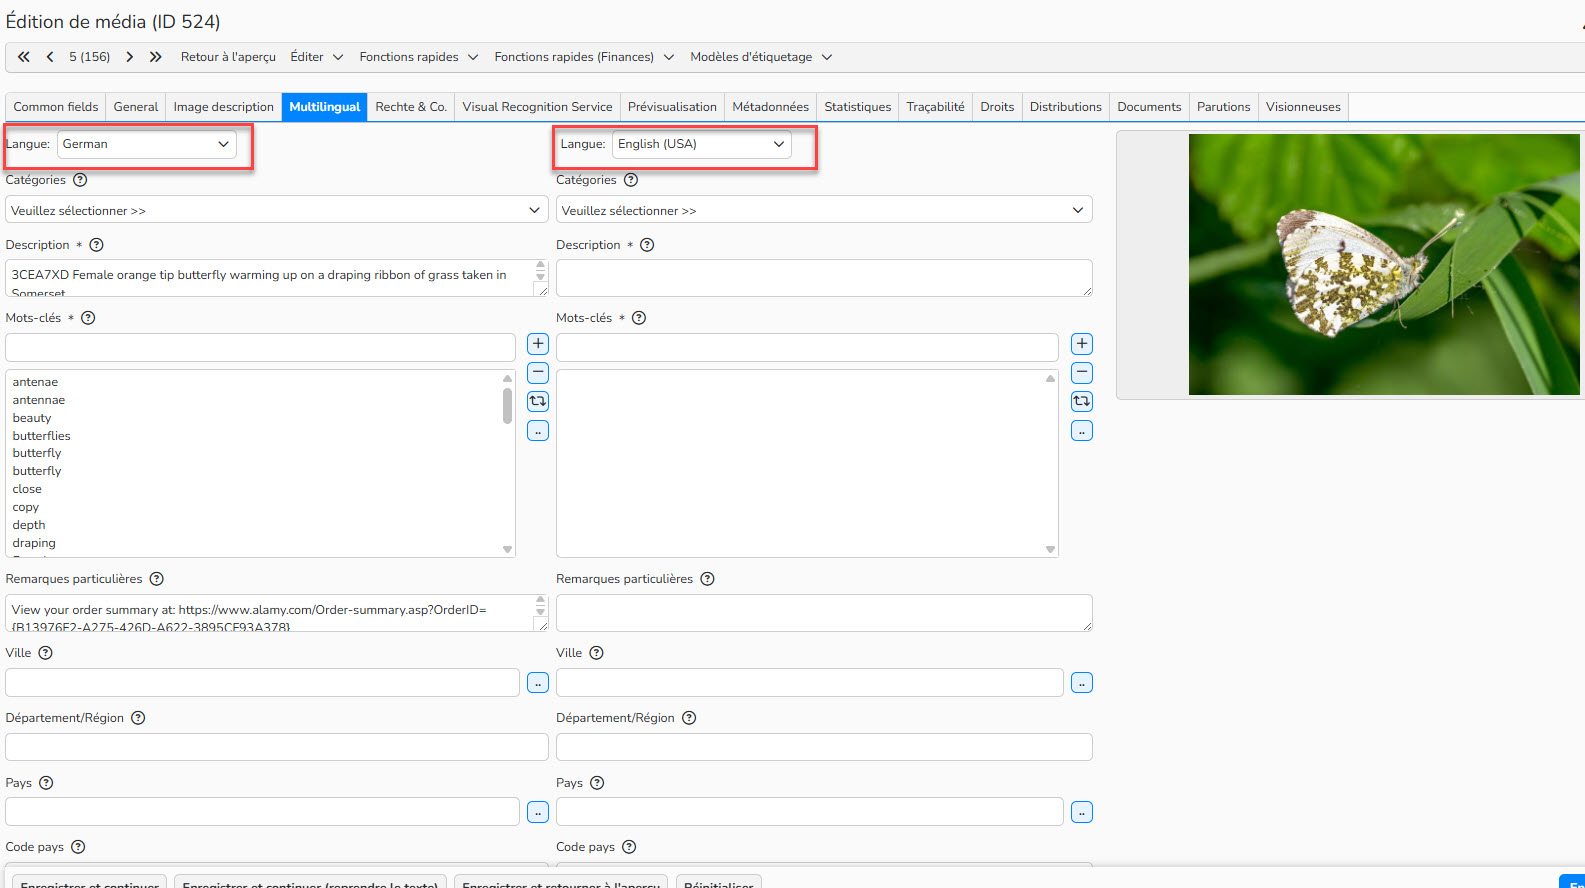This screenshot has height=888, width=1585.
Task: Select keyword 'draping' in German list
Action: 34,543
